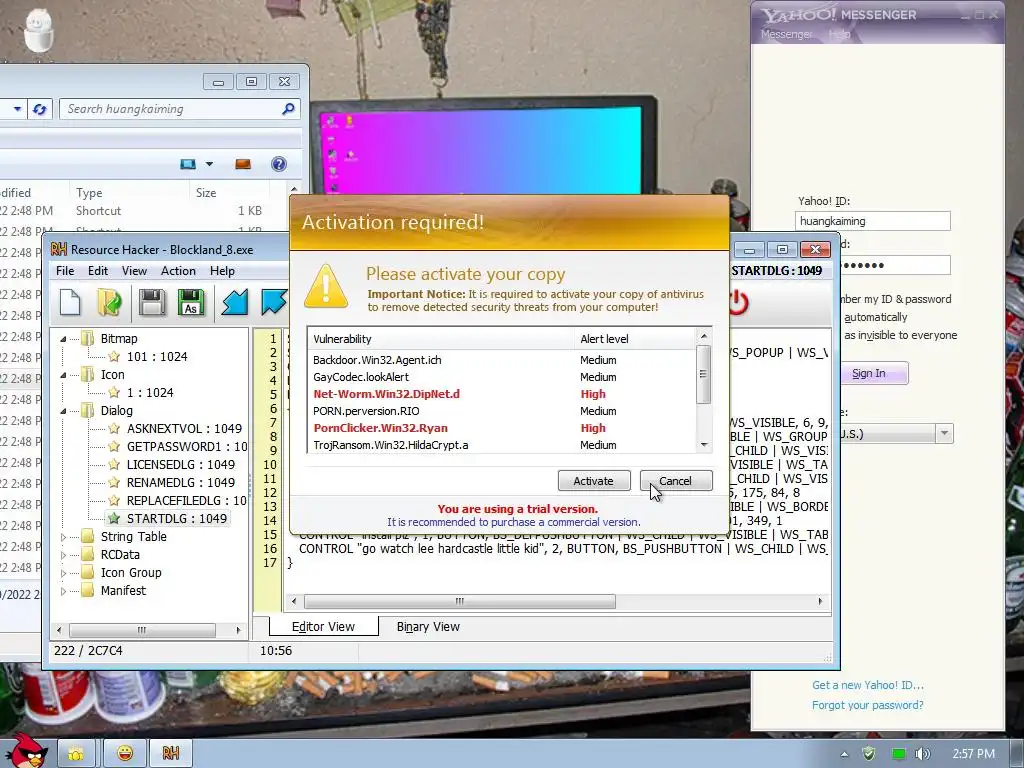This screenshot has width=1024, height=768.
Task: Click the Cancel button in activation dialog
Action: pyautogui.click(x=675, y=481)
